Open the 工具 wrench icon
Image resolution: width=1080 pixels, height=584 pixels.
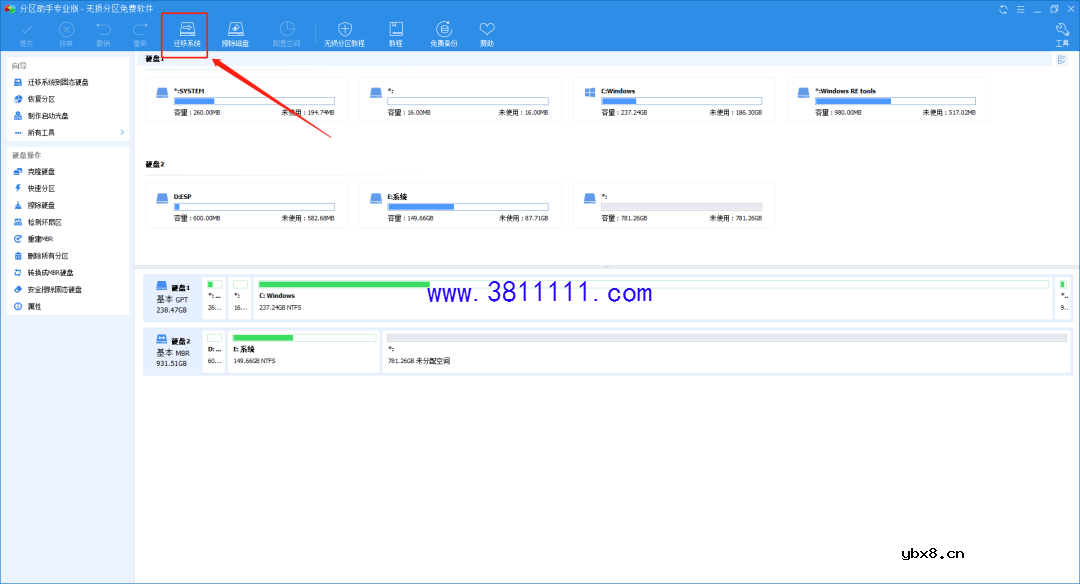(1062, 33)
